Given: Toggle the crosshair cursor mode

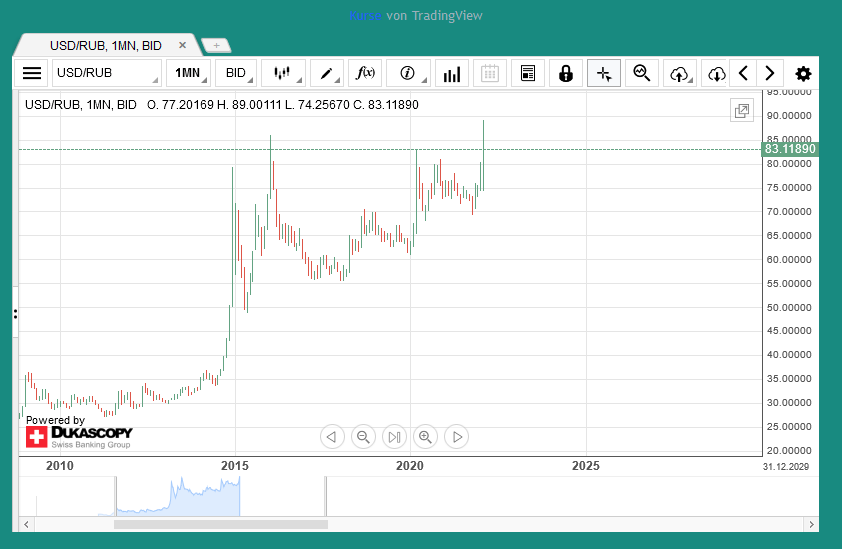Looking at the screenshot, I should point(604,73).
